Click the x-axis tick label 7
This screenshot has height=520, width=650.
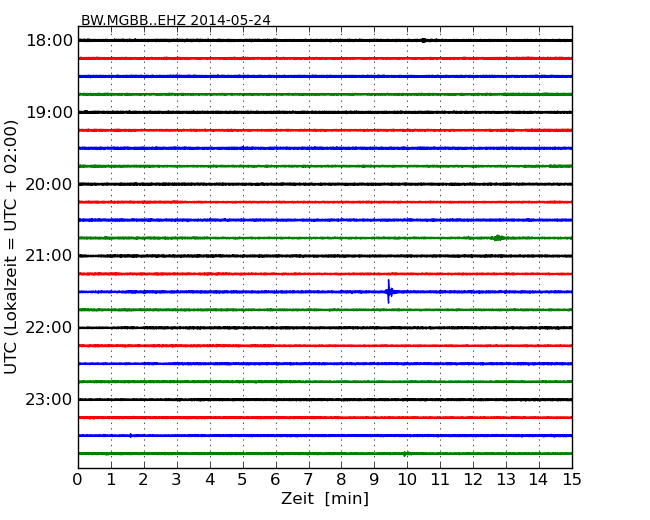pyautogui.click(x=308, y=480)
